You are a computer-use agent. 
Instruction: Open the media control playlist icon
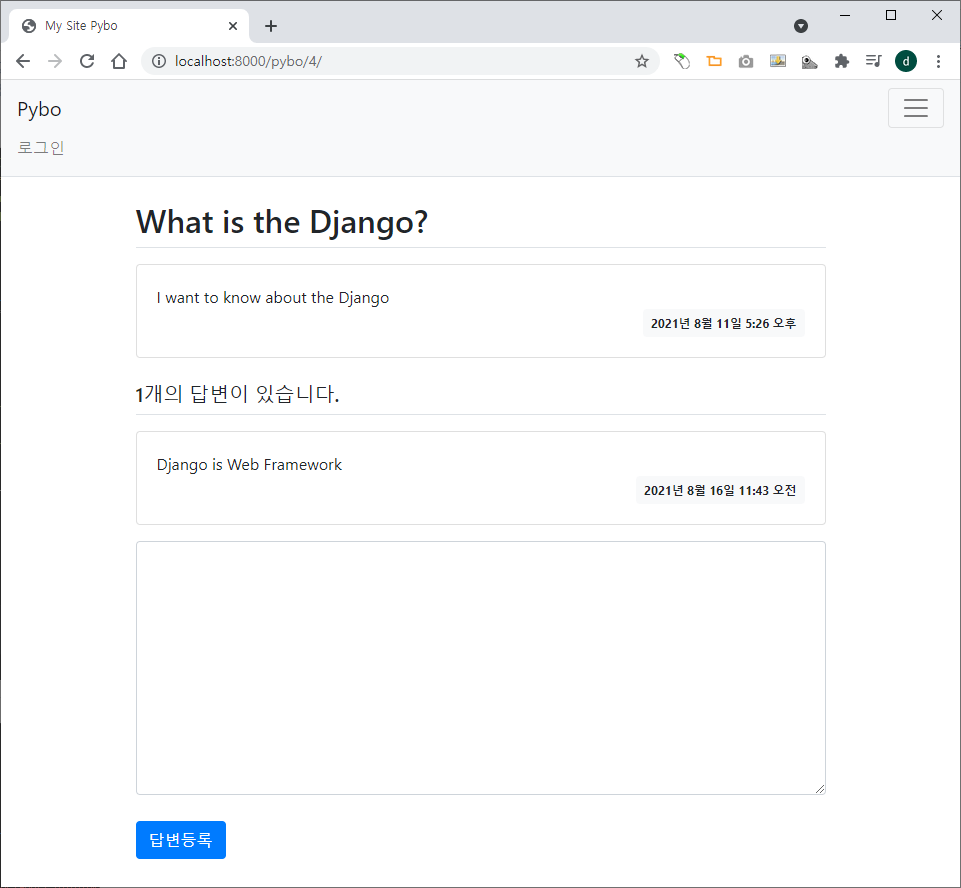point(873,61)
